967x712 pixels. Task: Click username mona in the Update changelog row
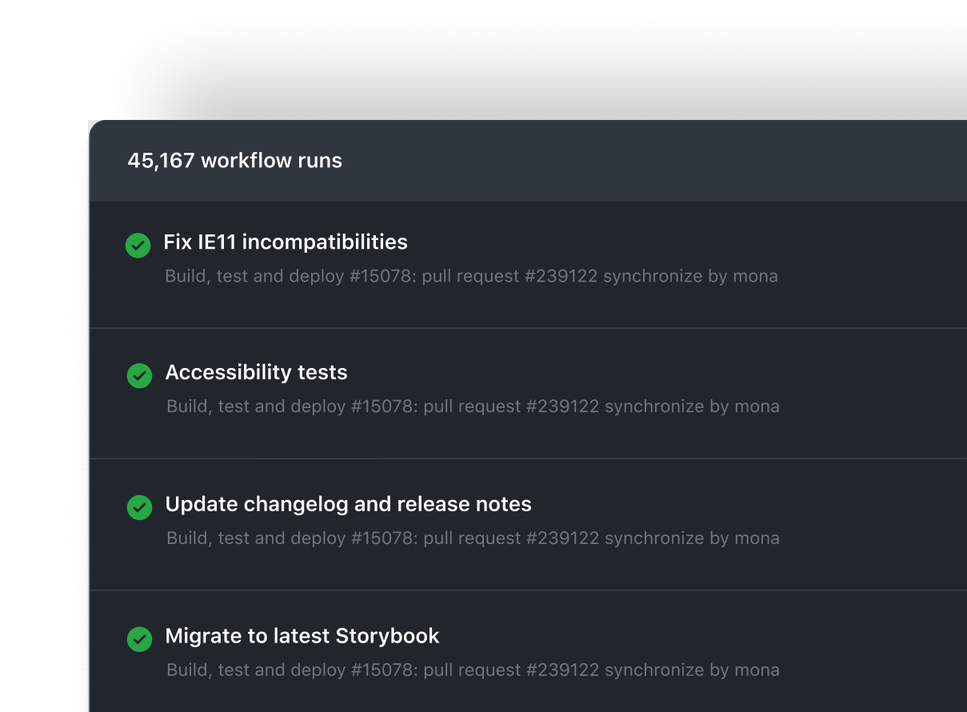[757, 538]
